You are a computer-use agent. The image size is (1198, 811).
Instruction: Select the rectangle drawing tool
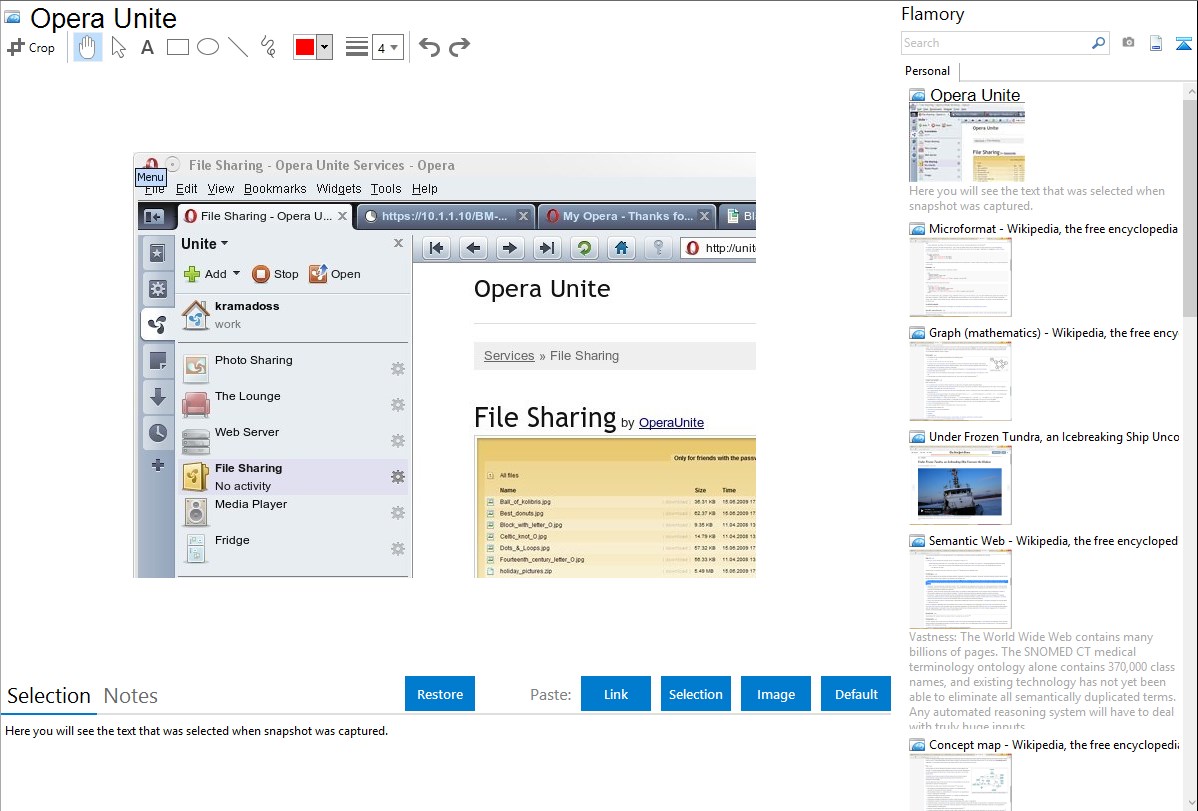pos(178,47)
